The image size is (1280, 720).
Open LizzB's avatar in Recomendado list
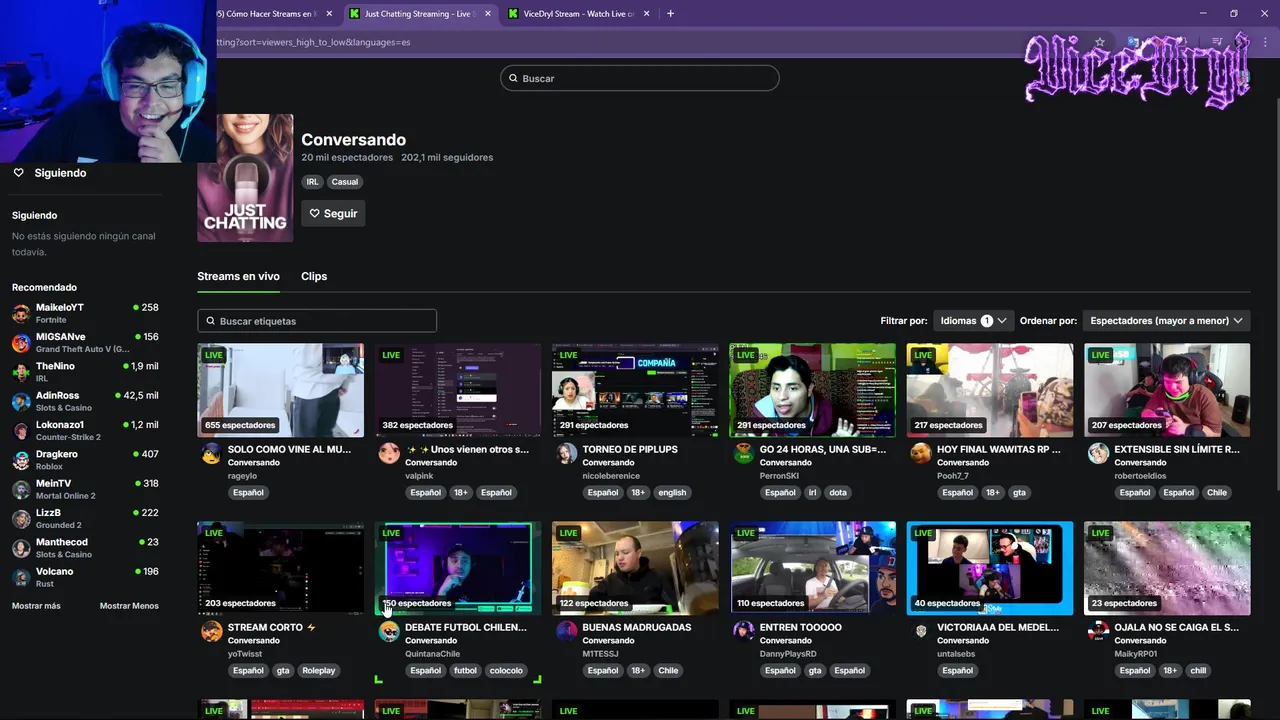click(21, 519)
